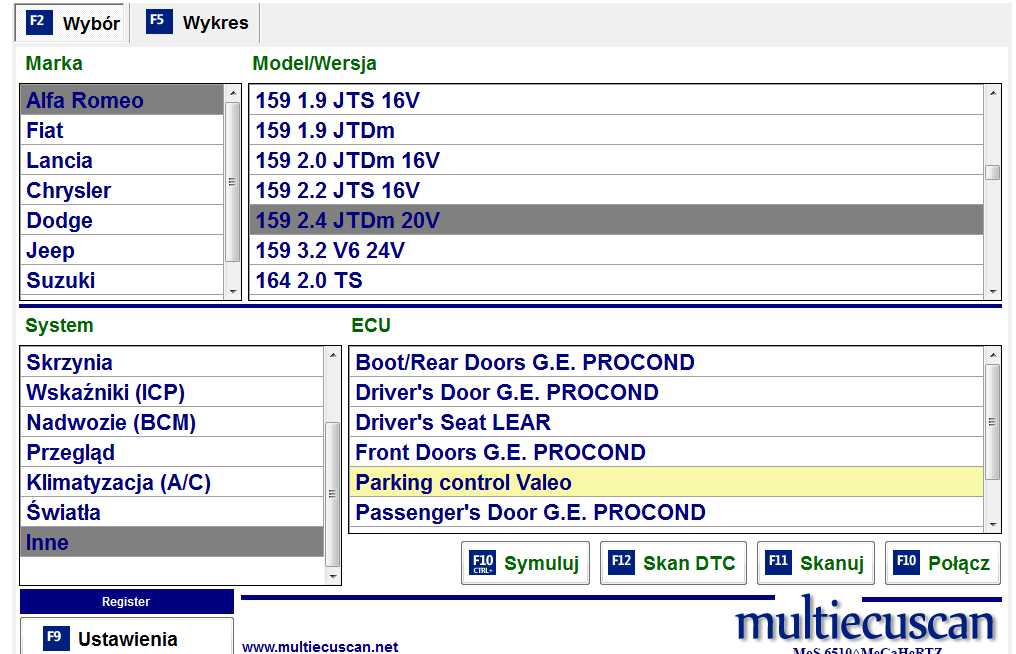Select Fiat in the Marka list

(122, 130)
